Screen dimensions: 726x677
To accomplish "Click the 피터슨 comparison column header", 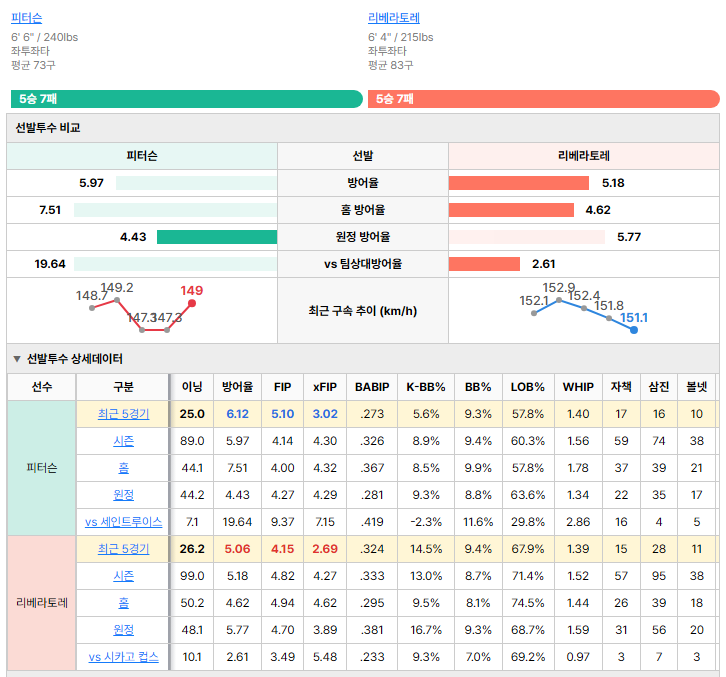I will [142, 156].
